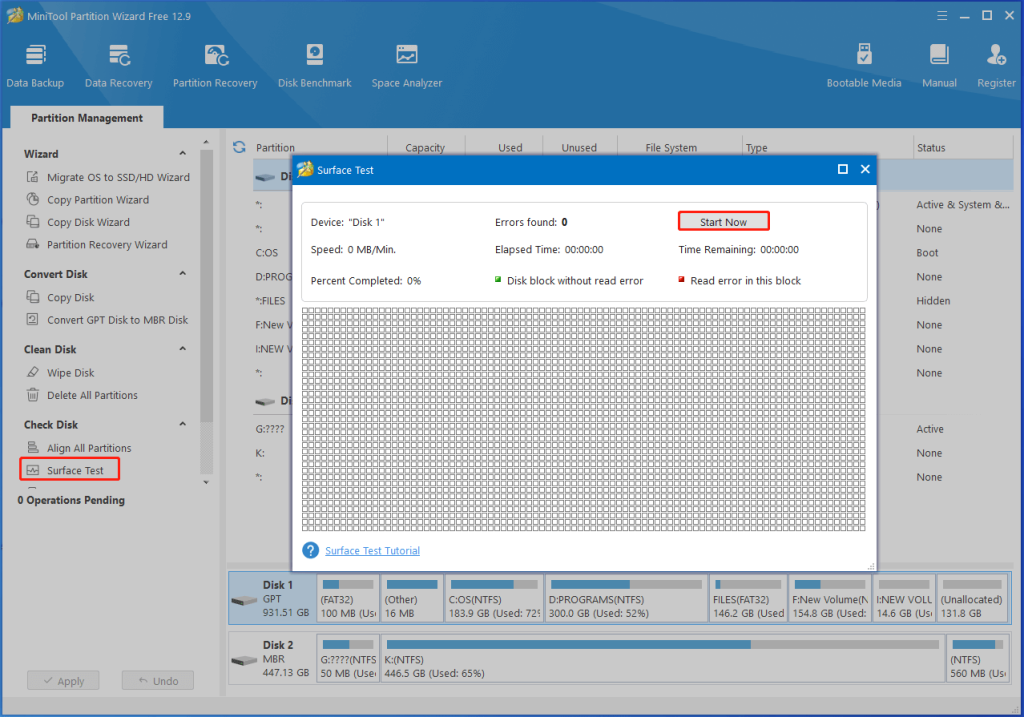Click 'Active & System' status cell
1024x717 pixels.
[x=963, y=204]
